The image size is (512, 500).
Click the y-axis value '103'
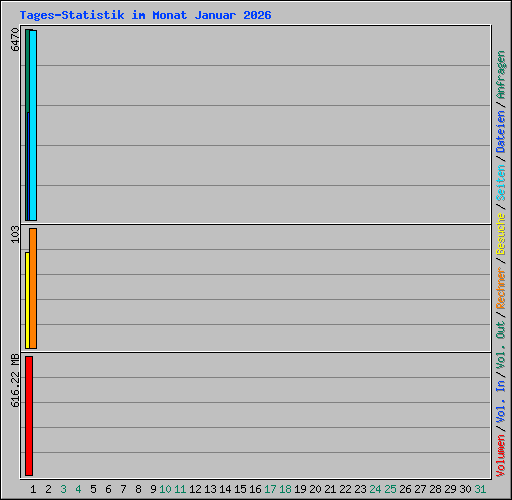pyautogui.click(x=15, y=234)
